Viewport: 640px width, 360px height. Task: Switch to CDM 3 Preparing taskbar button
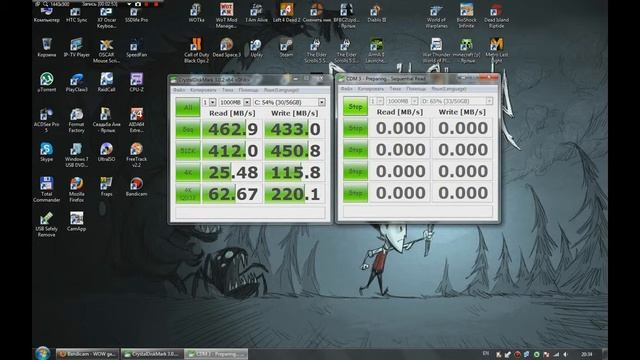click(x=216, y=354)
